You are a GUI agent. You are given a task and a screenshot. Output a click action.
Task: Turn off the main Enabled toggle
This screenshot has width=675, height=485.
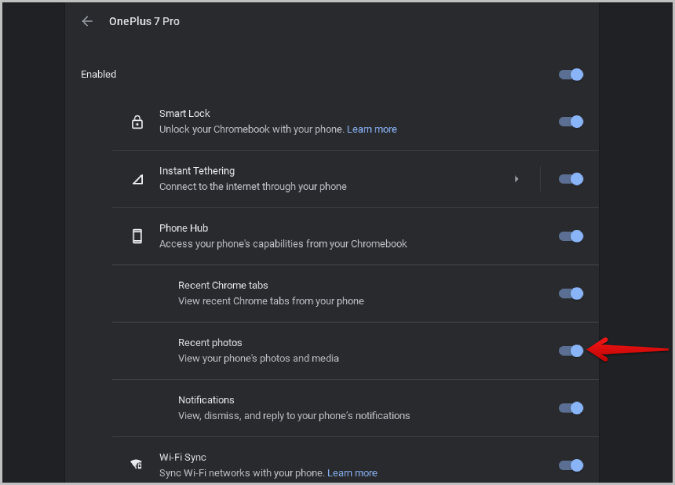(571, 74)
